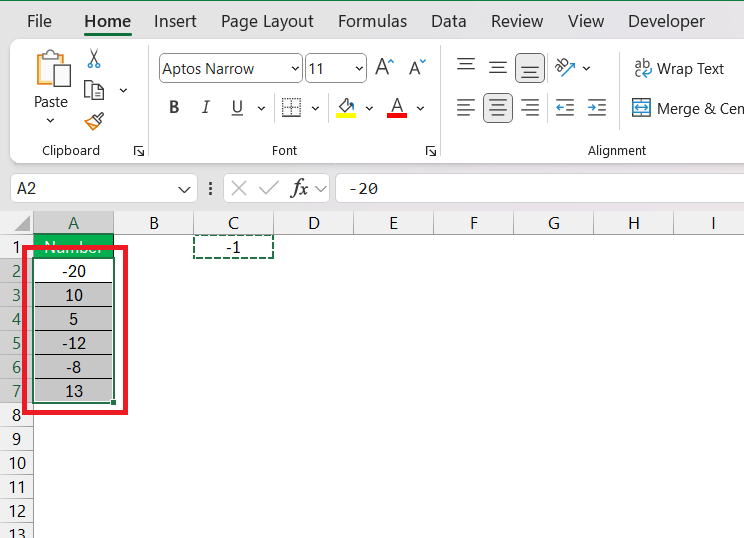Align text to the right
744x538 pixels.
coord(530,108)
